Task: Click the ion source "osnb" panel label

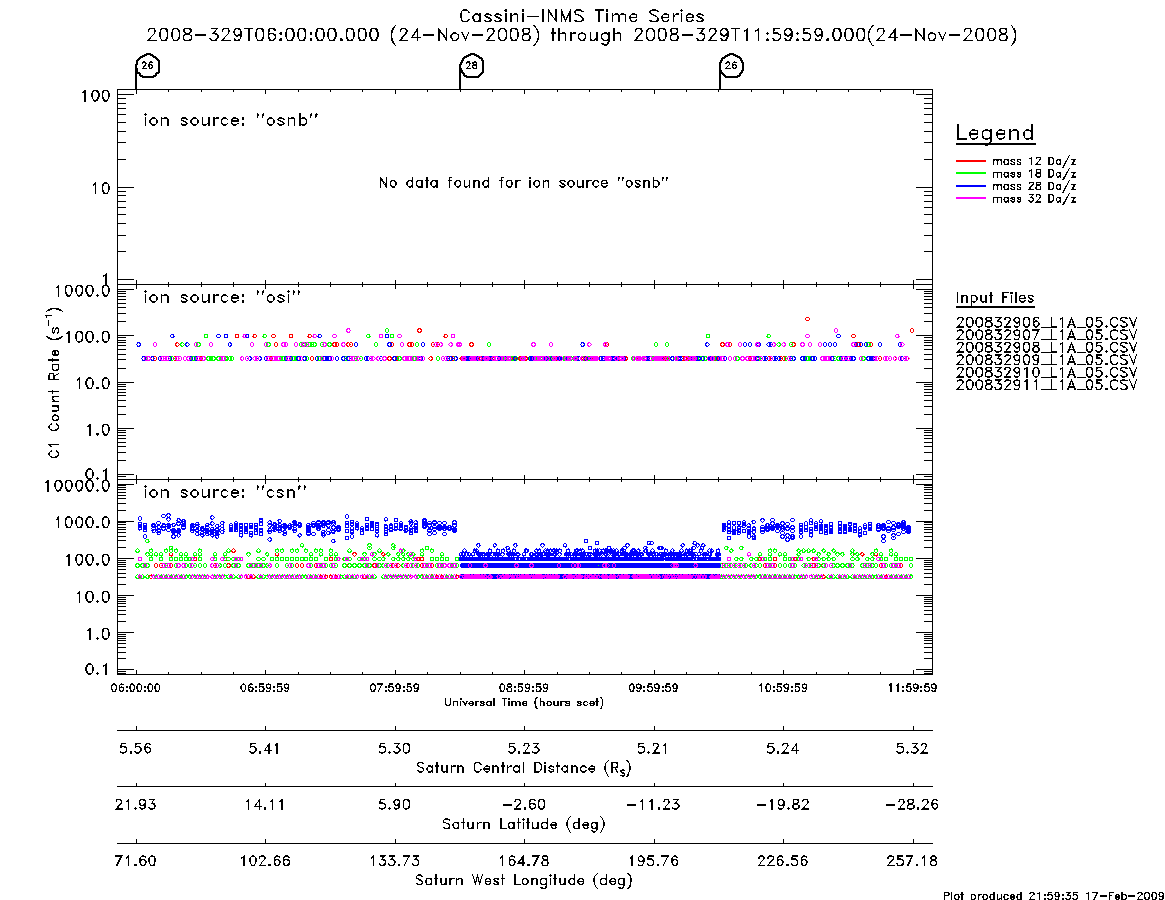Action: tap(231, 120)
